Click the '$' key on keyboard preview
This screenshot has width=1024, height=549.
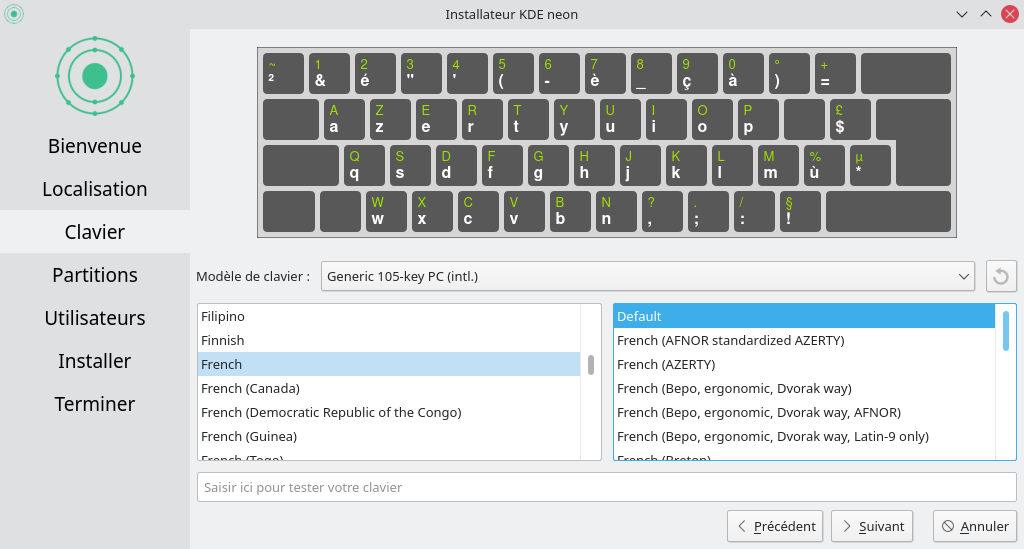pyautogui.click(x=850, y=119)
